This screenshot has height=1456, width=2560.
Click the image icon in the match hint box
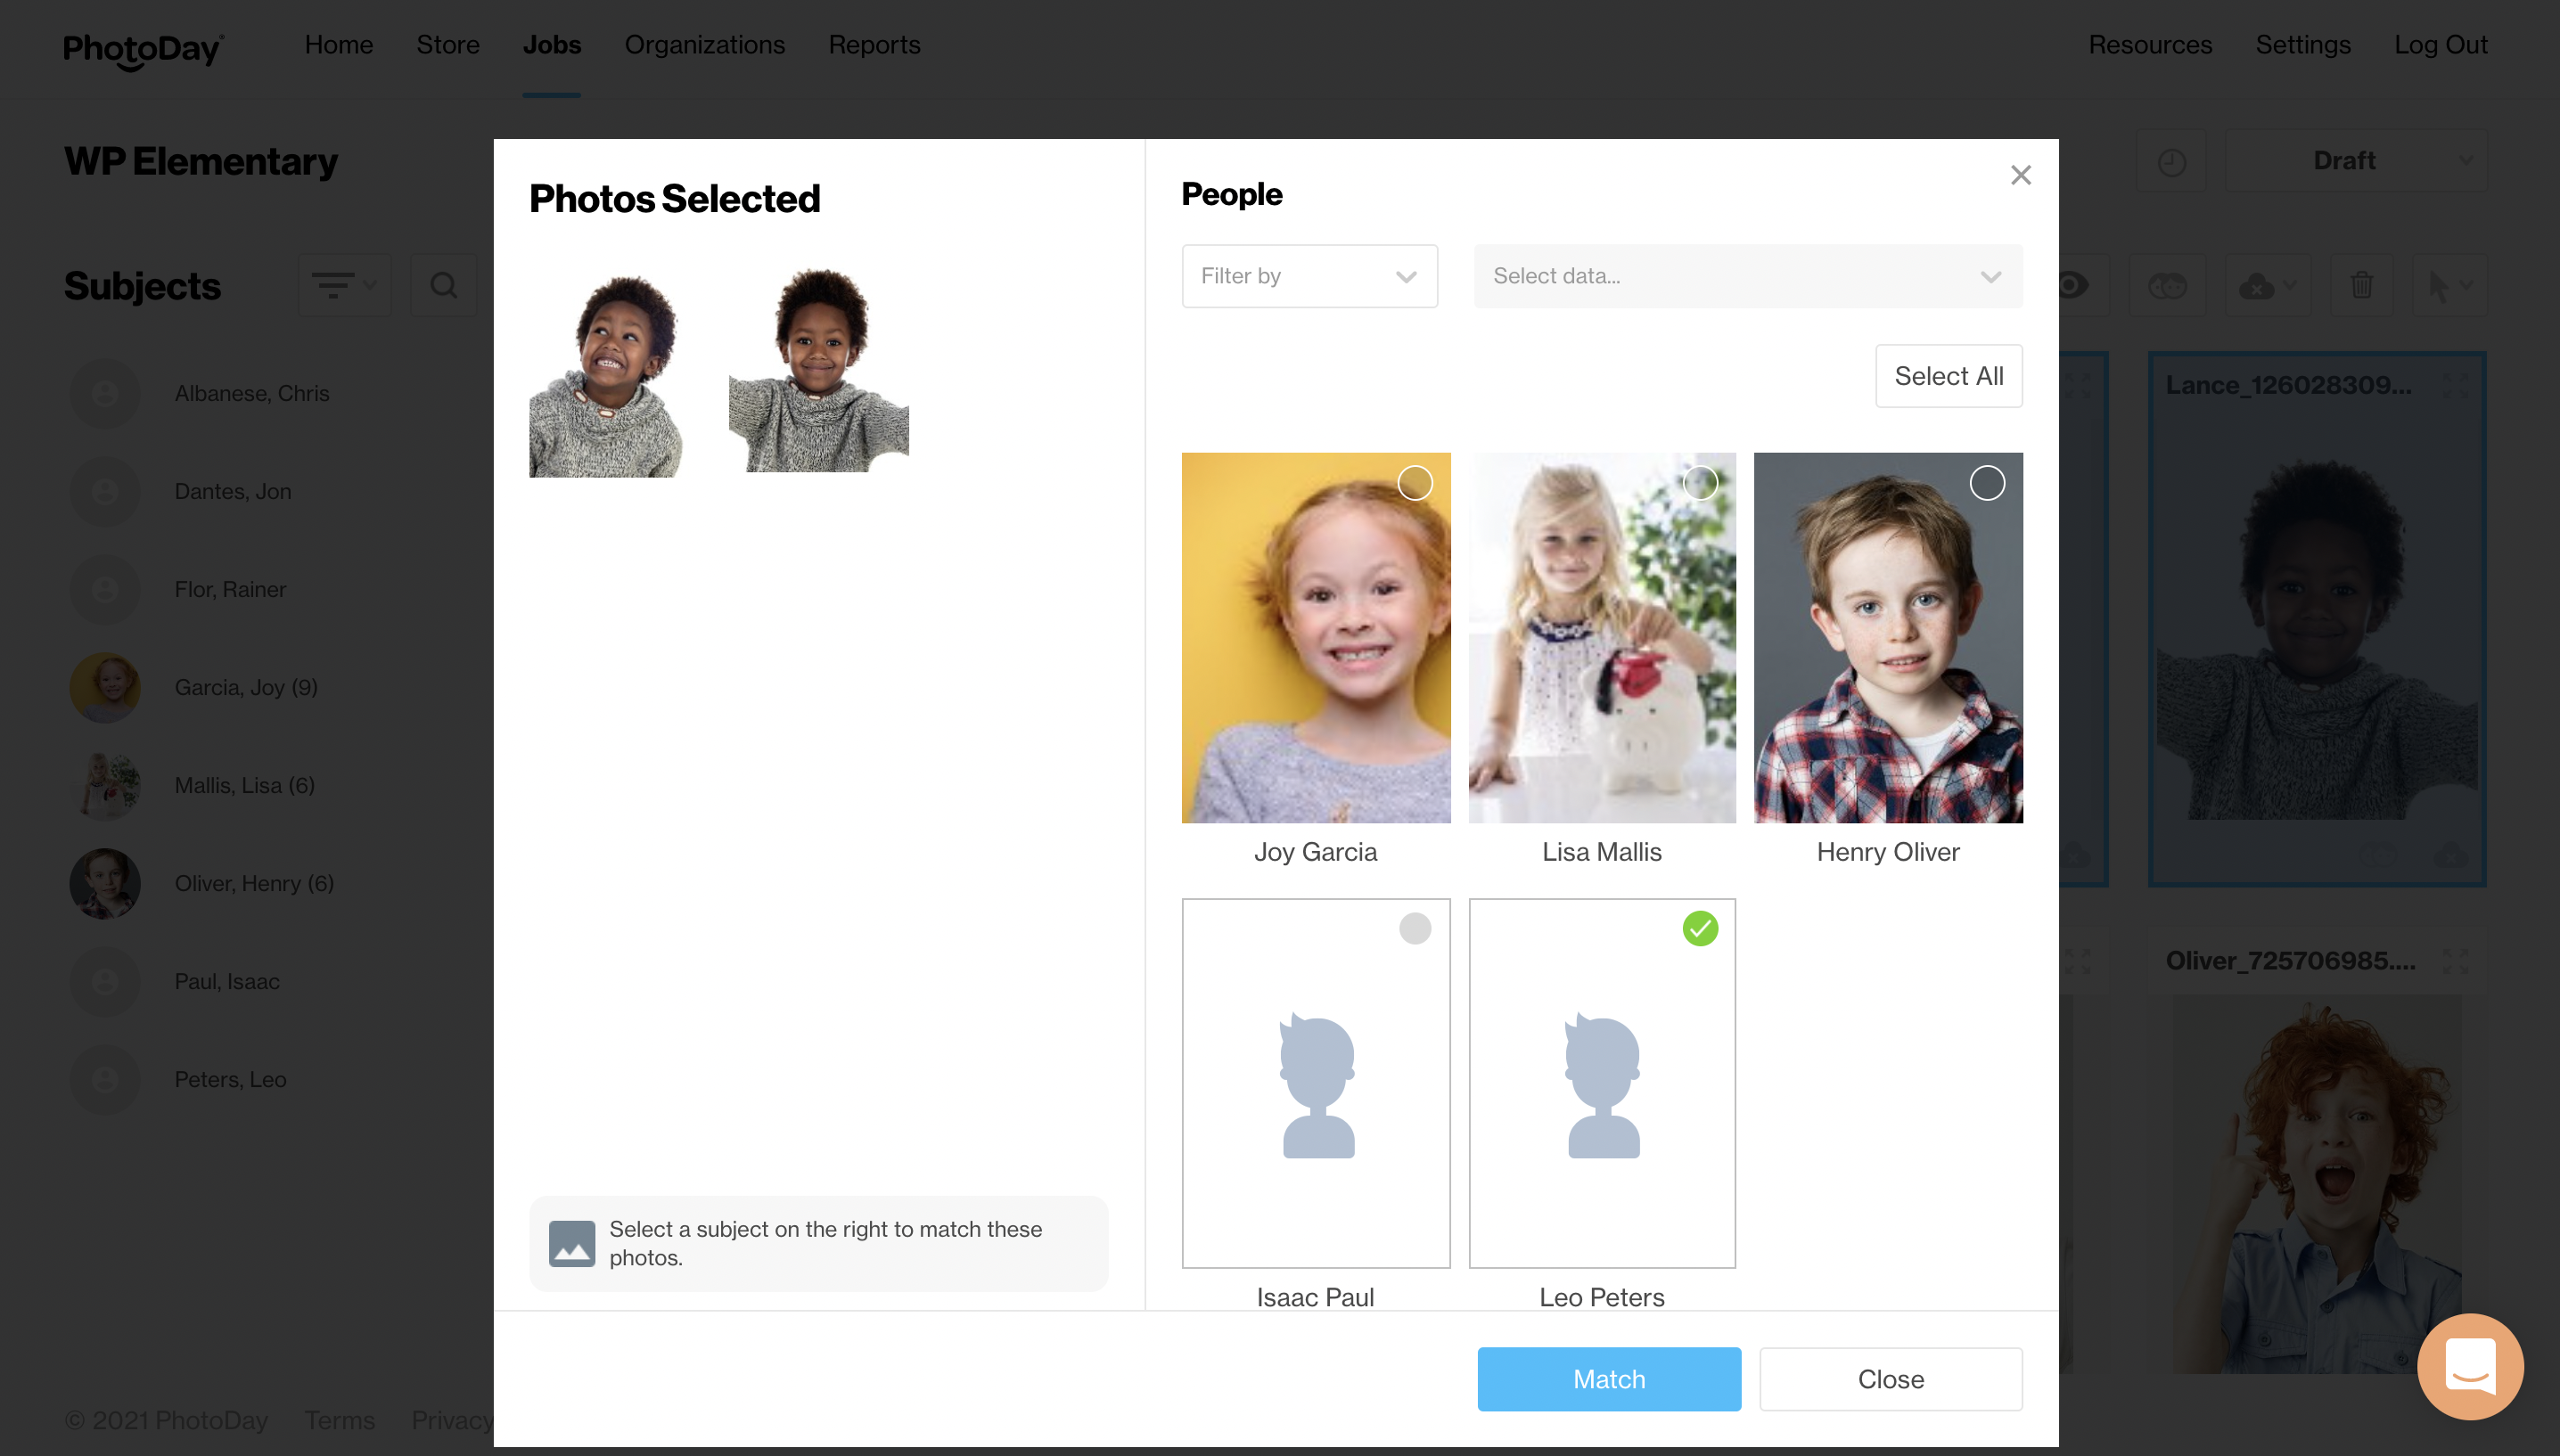[x=572, y=1243]
